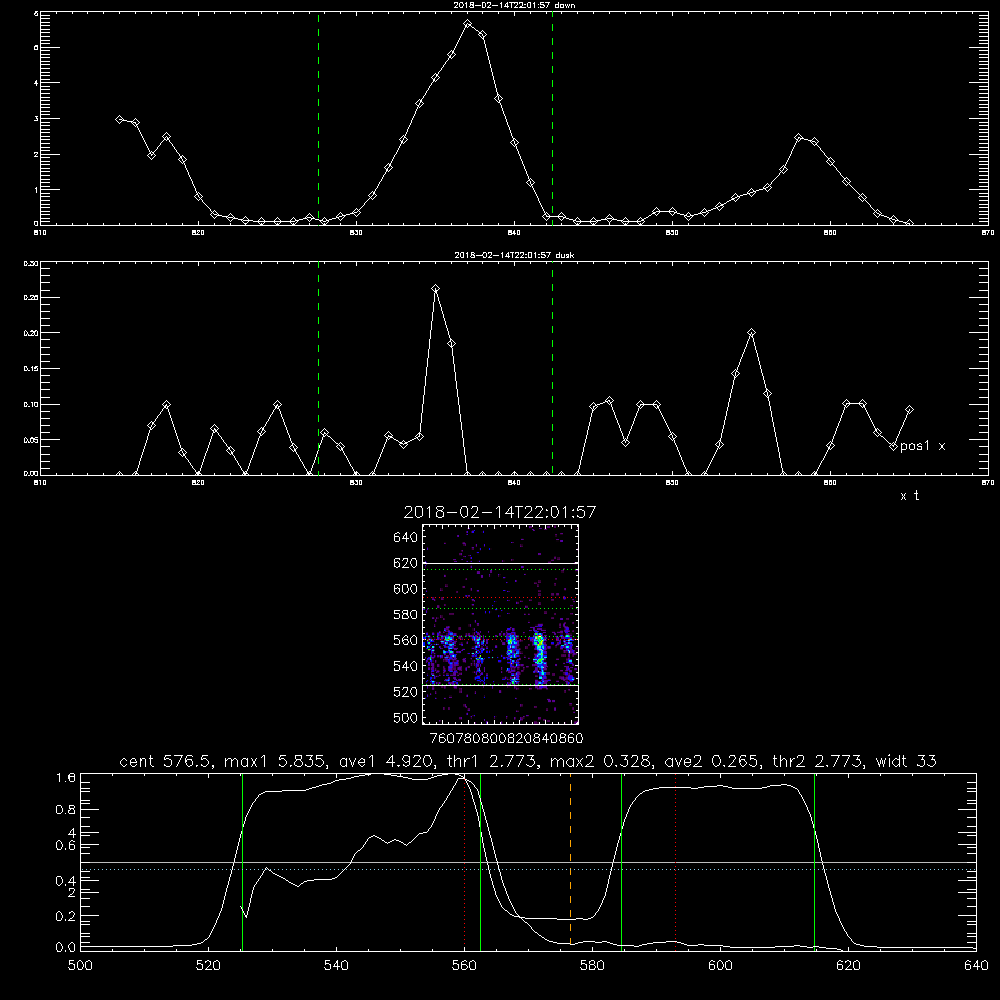Click the '0.10' label on dusk plot y-axis

[31, 404]
